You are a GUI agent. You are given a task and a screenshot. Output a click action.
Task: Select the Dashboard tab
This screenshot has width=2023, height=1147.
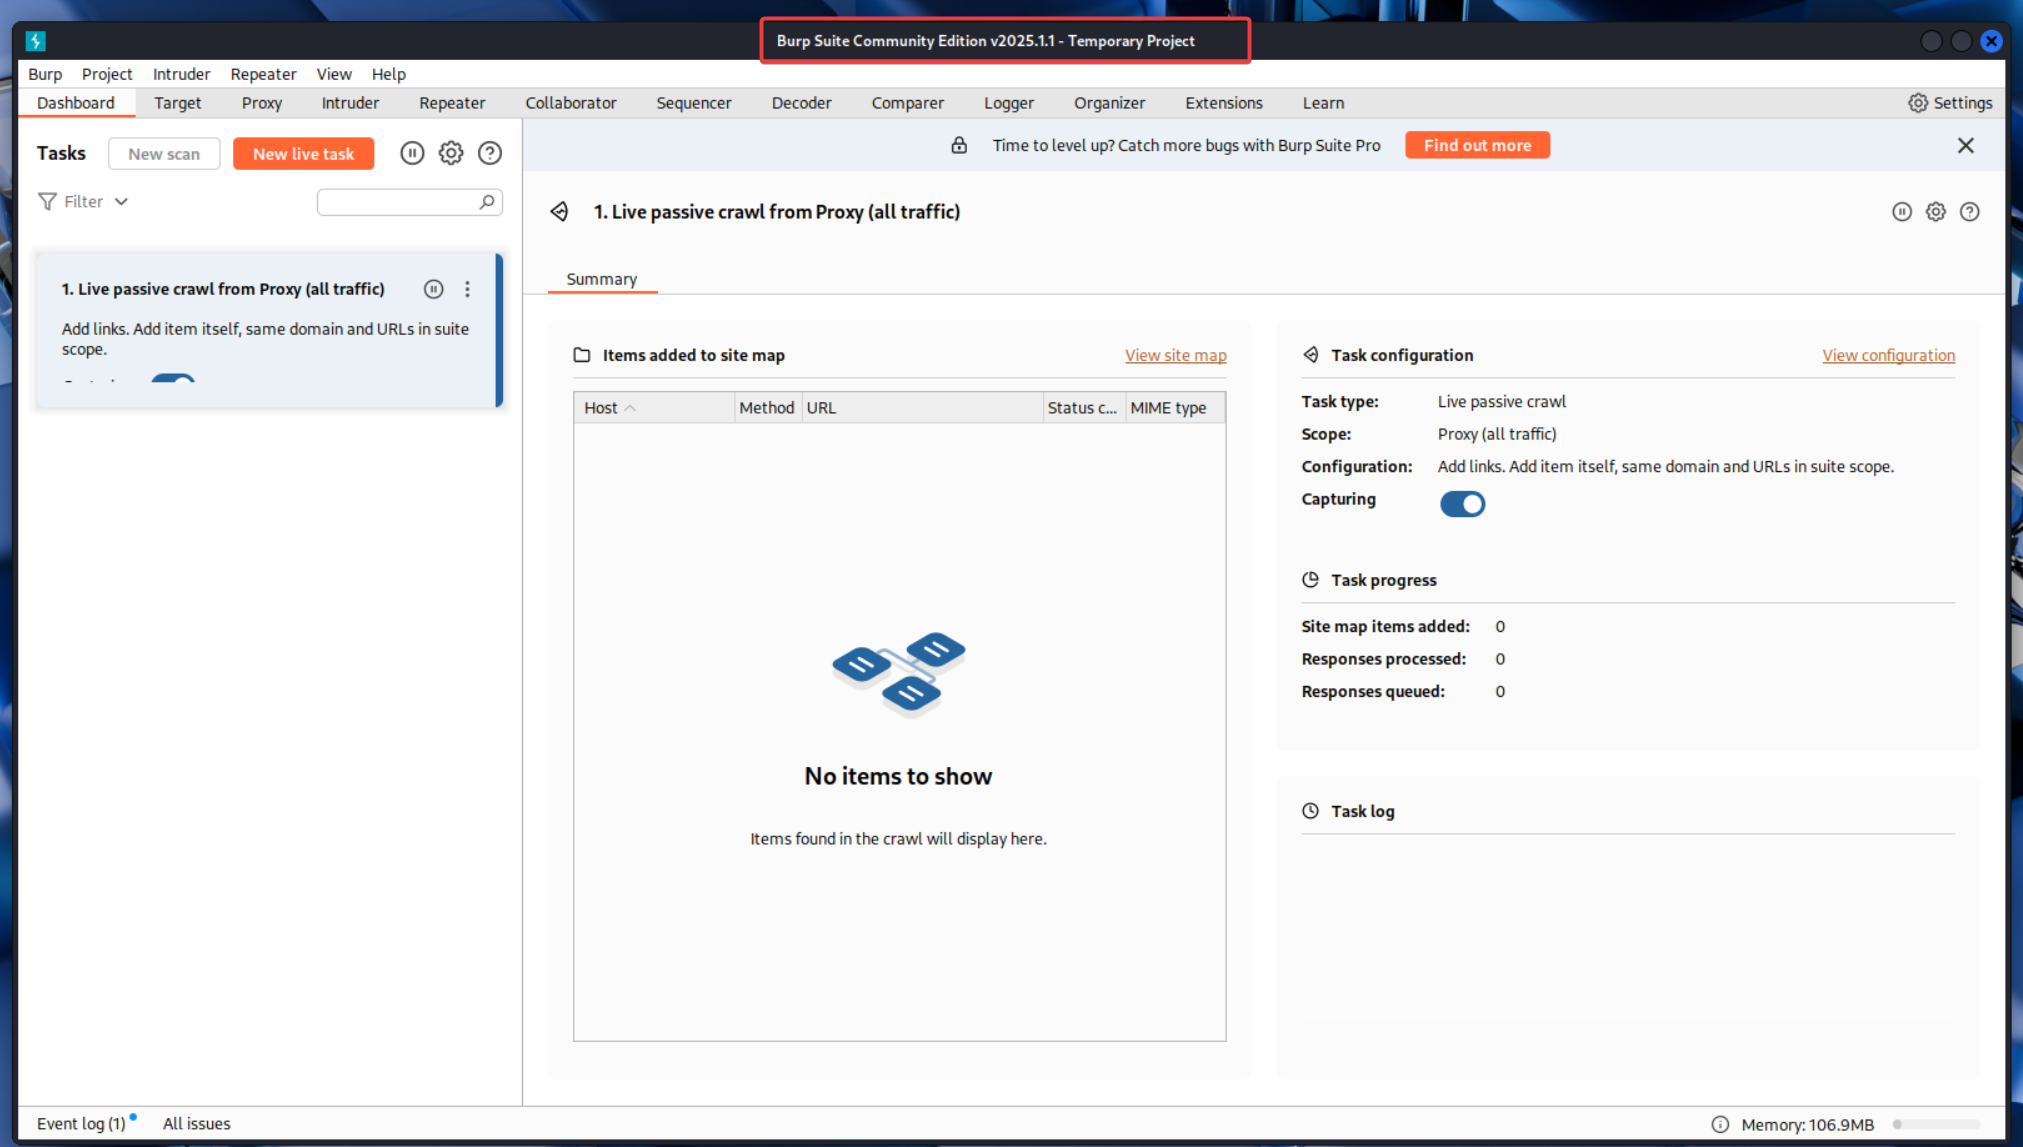coord(76,103)
